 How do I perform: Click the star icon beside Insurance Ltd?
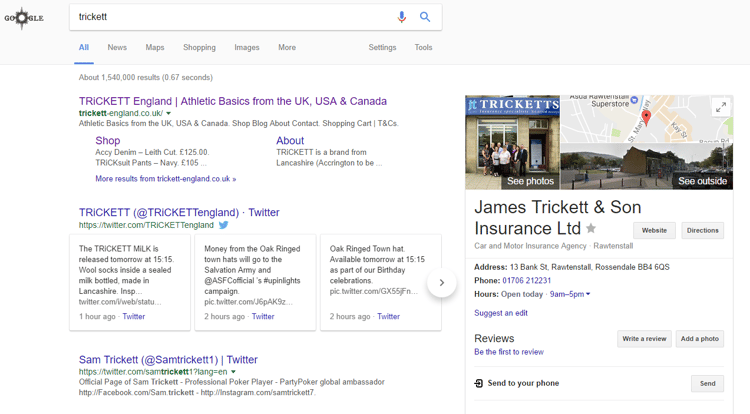[x=591, y=229]
